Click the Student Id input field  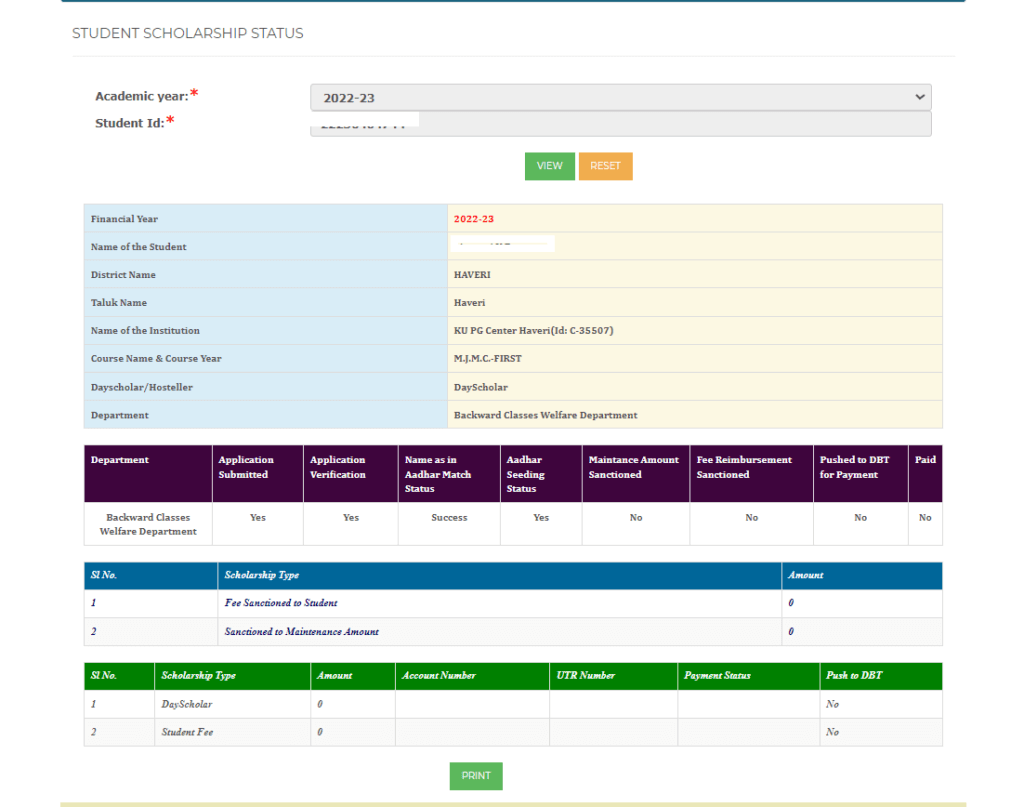pyautogui.click(x=620, y=123)
